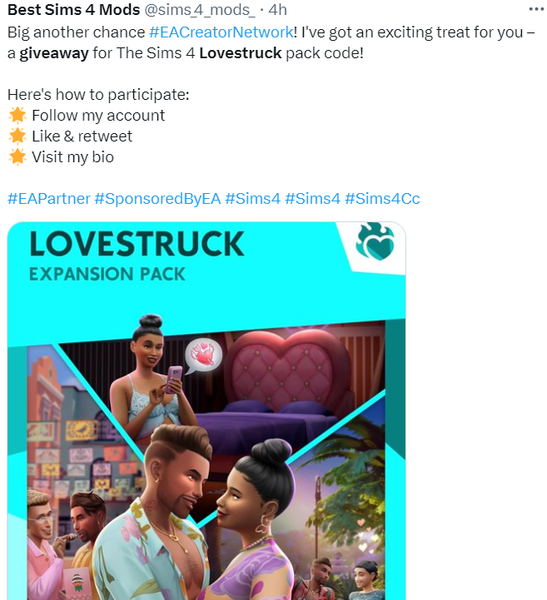Click the star emoji beside Like & retweet
547x600 pixels.
pyautogui.click(x=17, y=136)
